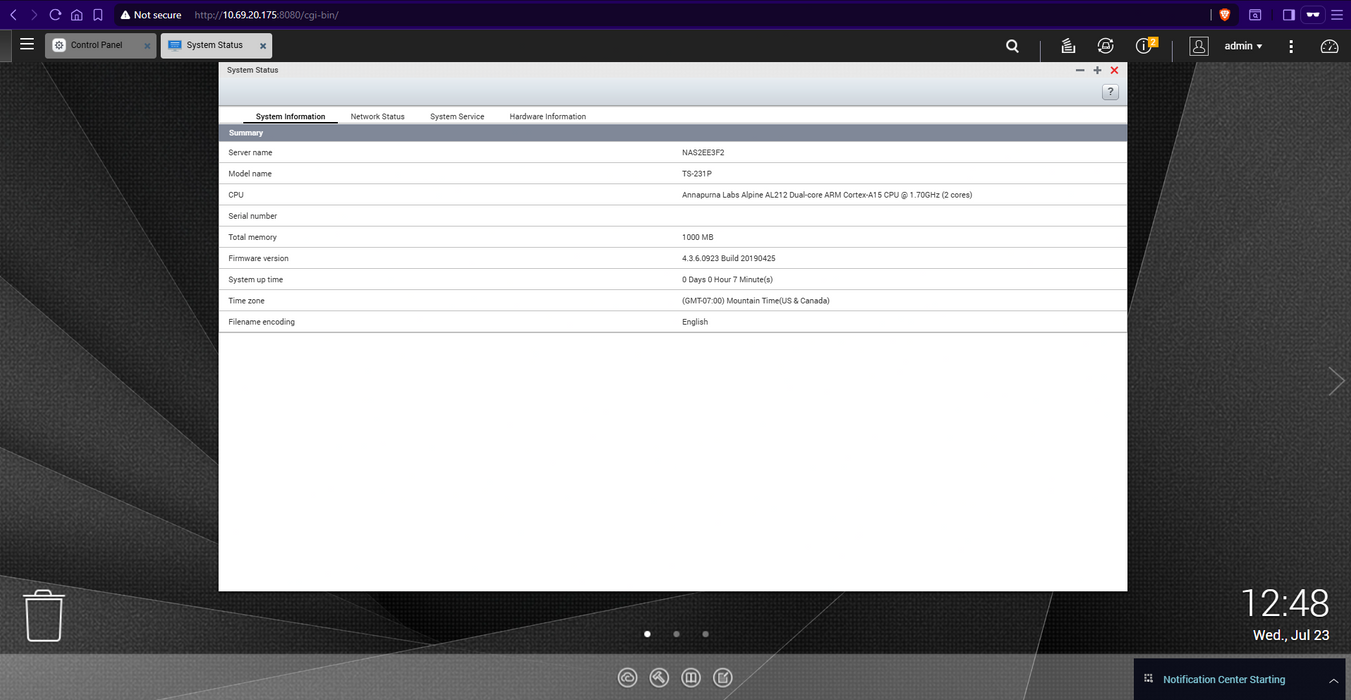The width and height of the screenshot is (1351, 700).
Task: Click the search magnifier icon
Action: (1012, 46)
